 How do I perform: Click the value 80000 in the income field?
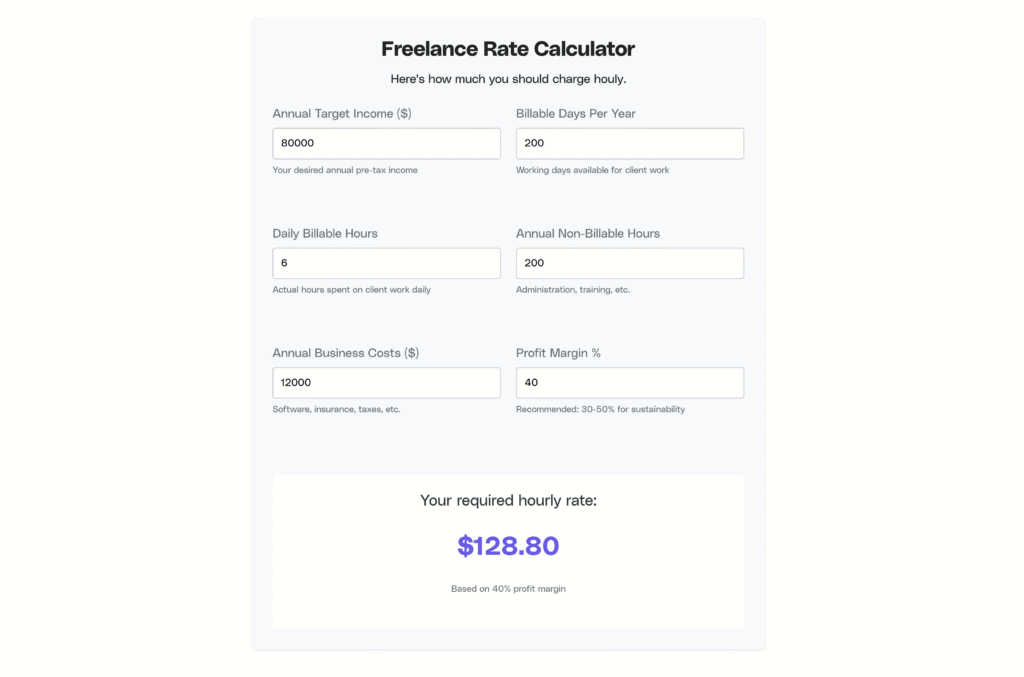click(x=298, y=143)
